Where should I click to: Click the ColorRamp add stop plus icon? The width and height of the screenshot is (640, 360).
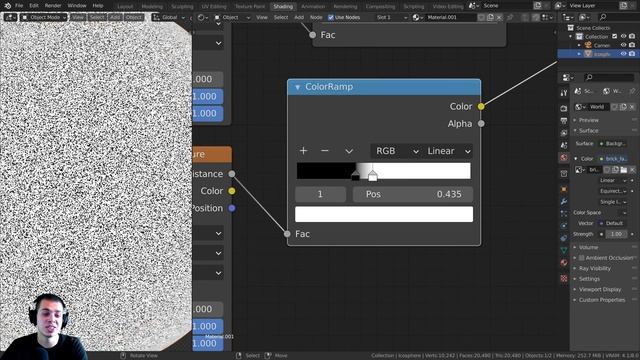(303, 151)
